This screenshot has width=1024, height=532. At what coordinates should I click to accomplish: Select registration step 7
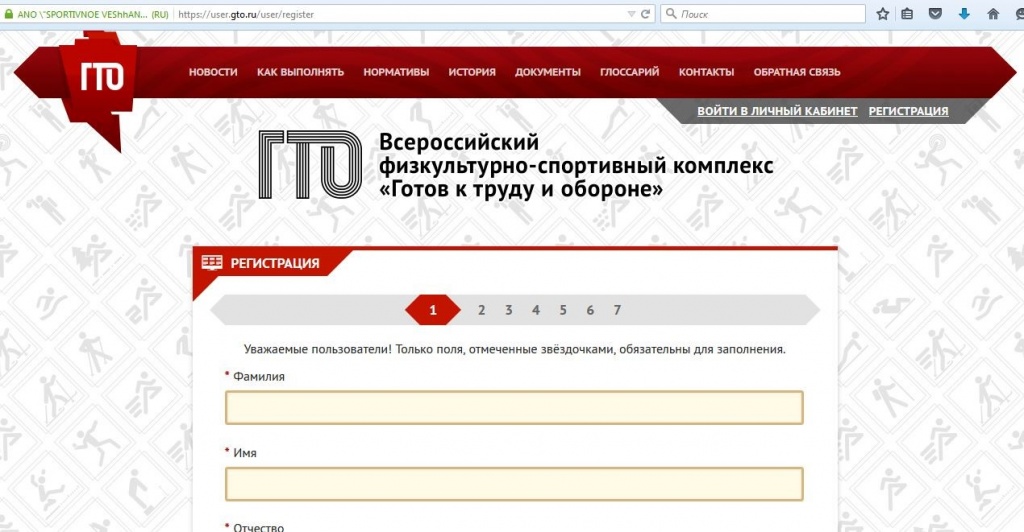point(617,310)
